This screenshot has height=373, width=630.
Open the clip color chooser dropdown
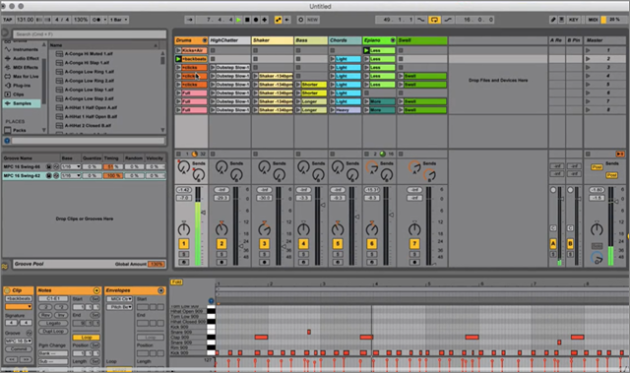[18, 307]
